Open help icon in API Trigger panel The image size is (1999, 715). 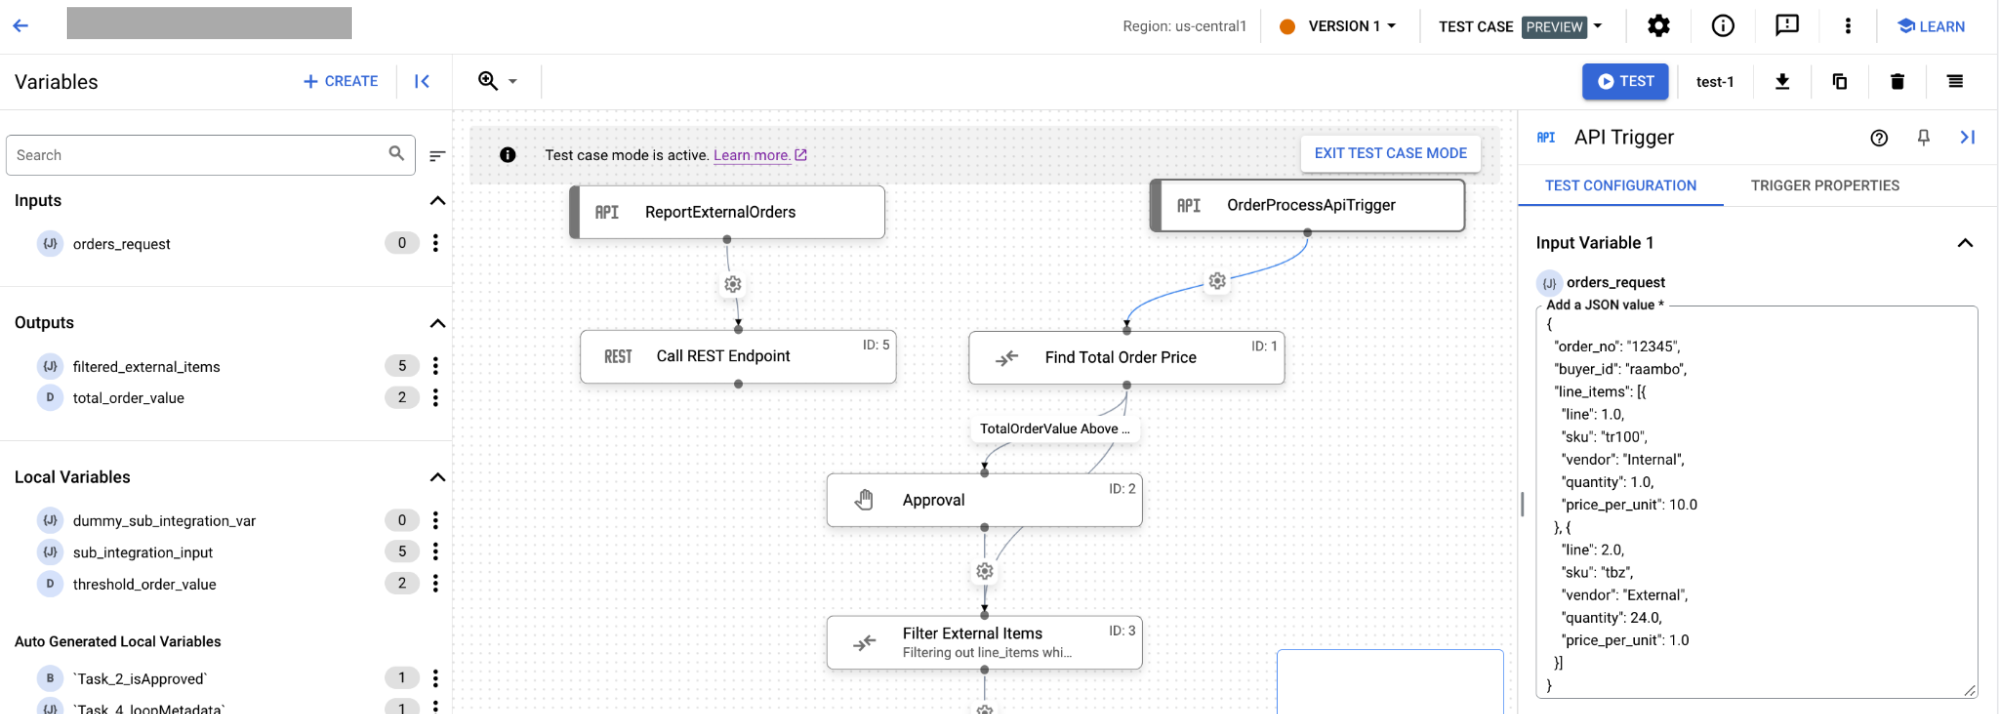1879,138
